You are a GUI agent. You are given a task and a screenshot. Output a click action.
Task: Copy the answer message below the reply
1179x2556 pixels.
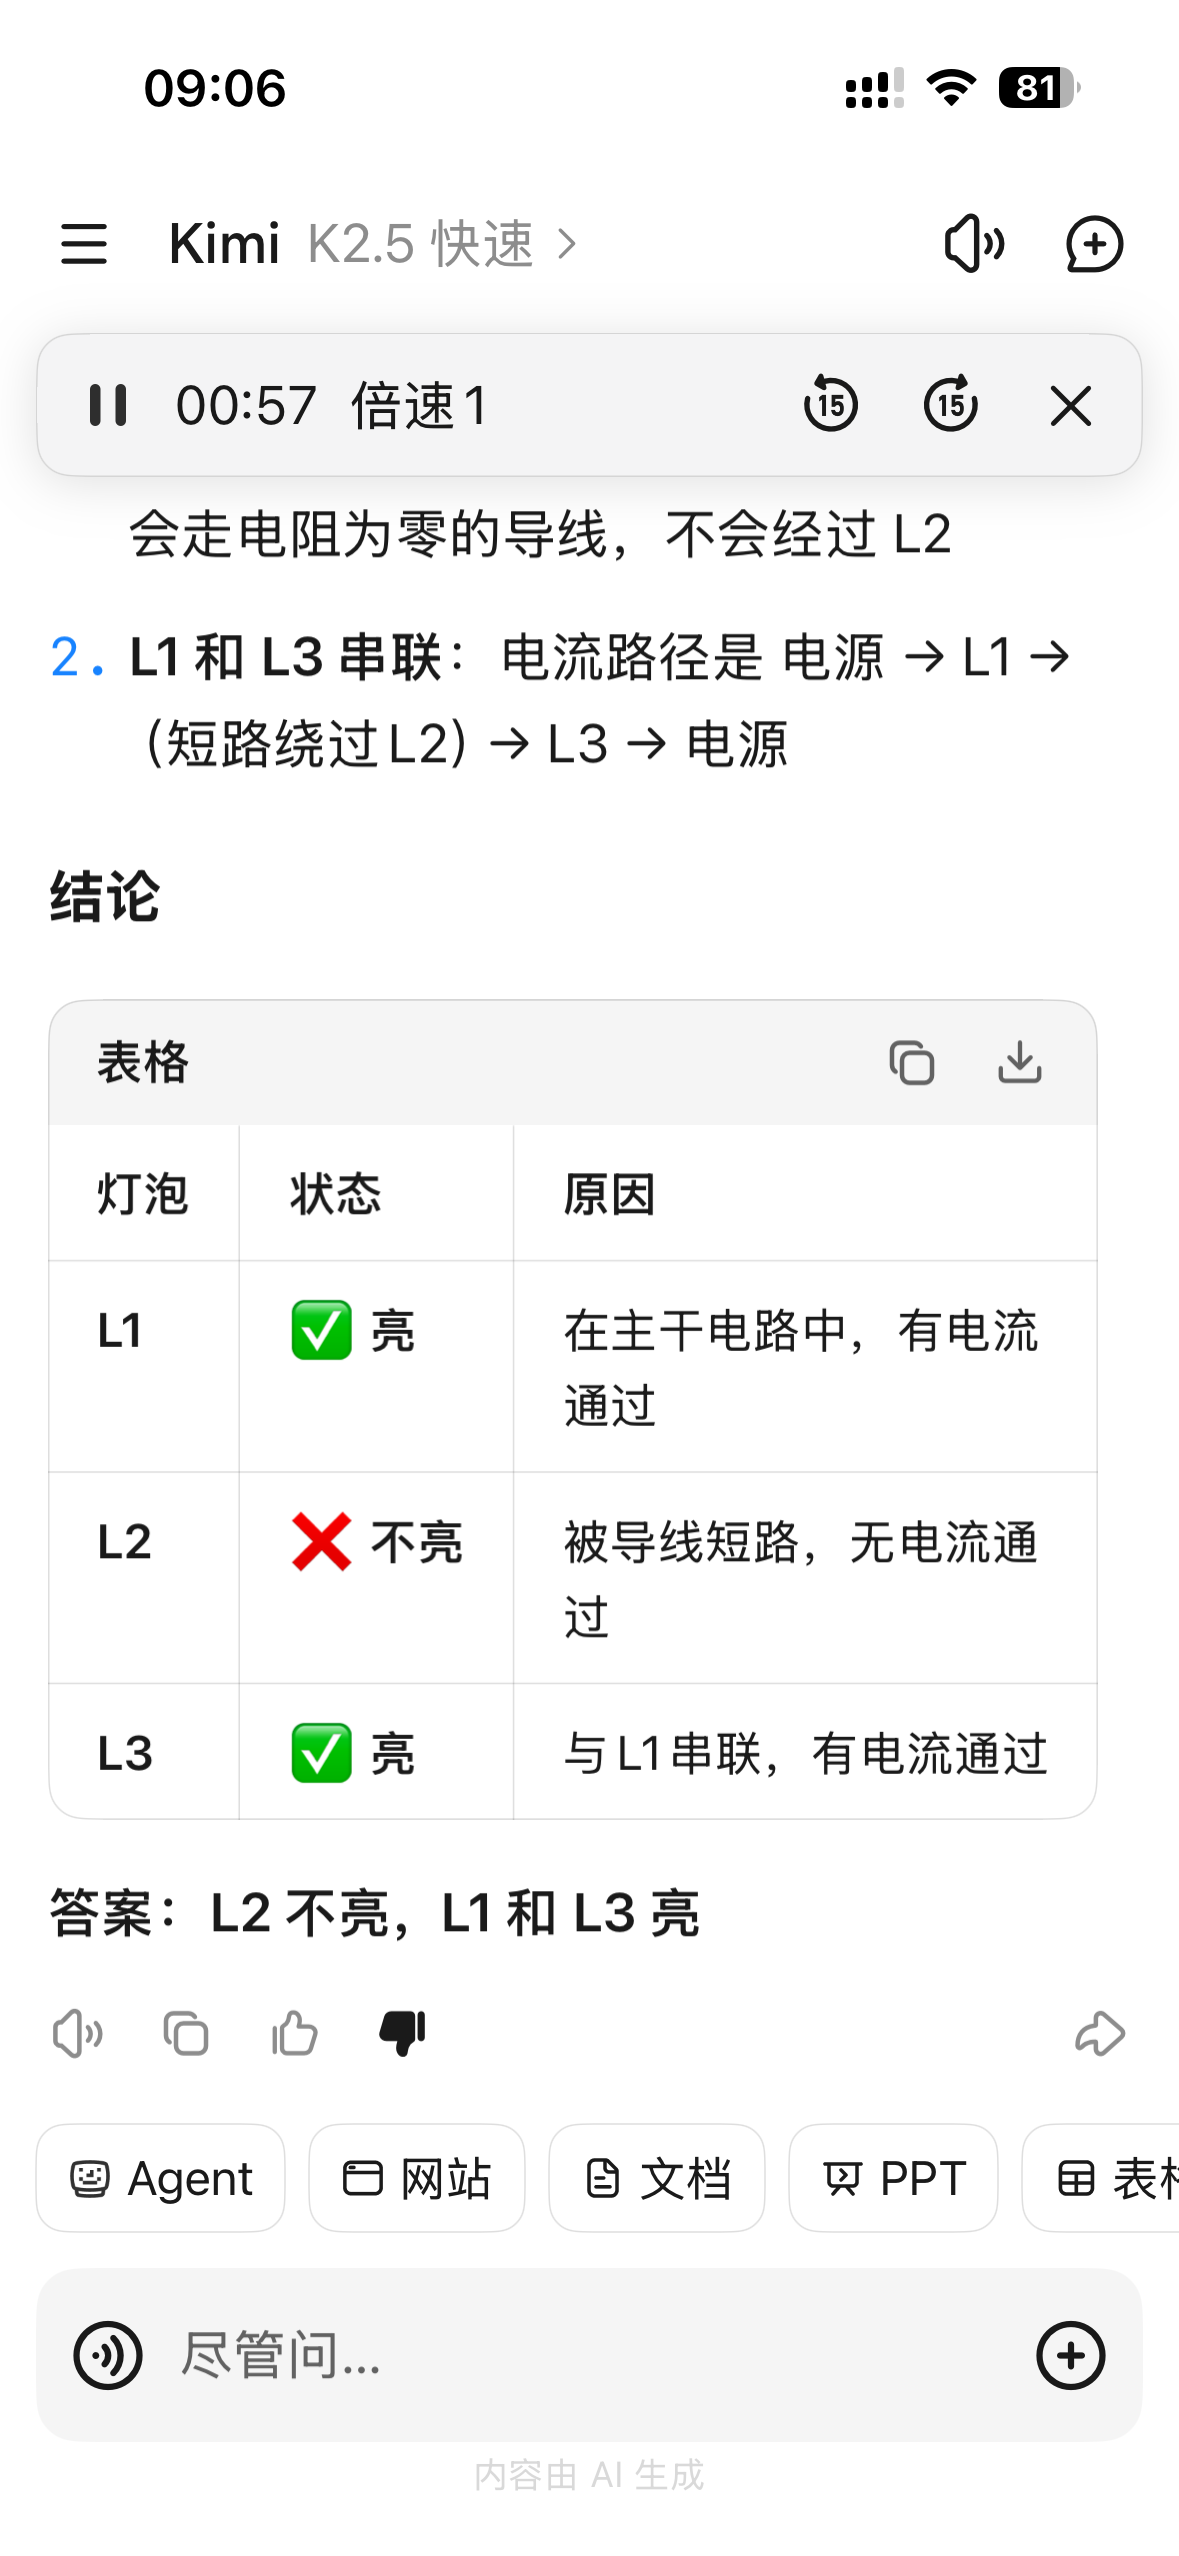pyautogui.click(x=186, y=2033)
